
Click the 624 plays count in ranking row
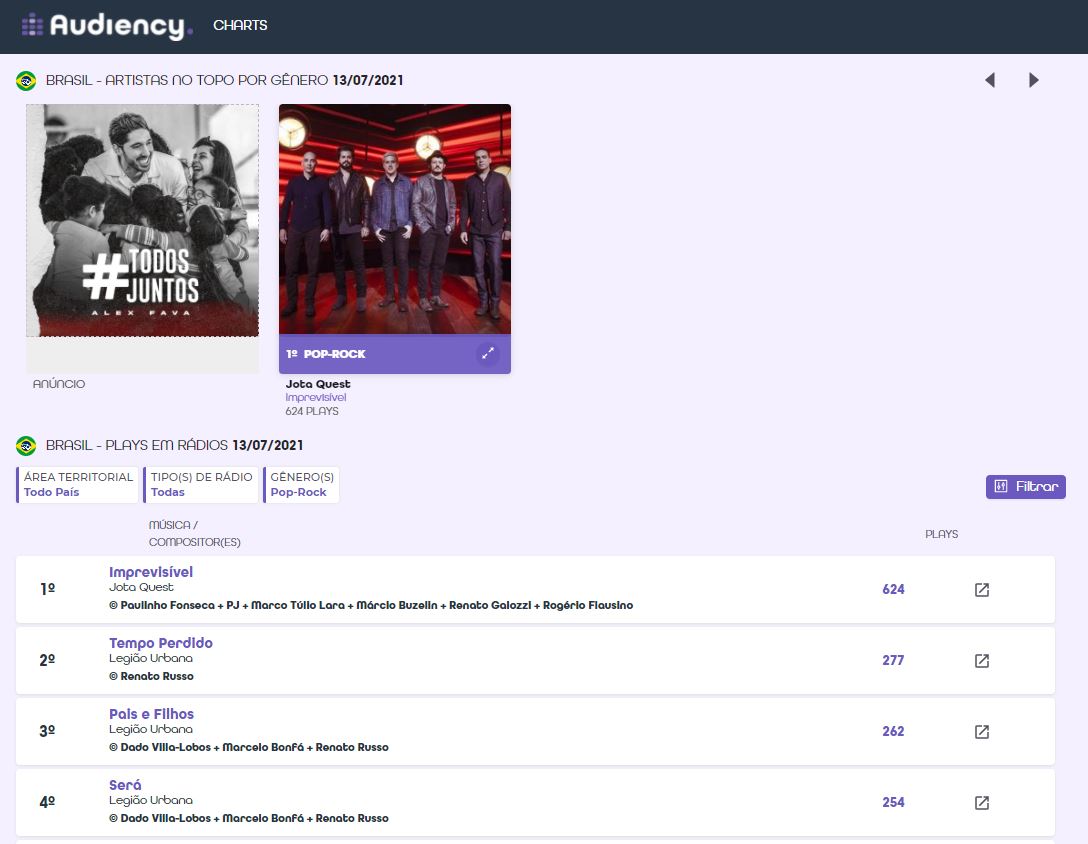point(893,589)
